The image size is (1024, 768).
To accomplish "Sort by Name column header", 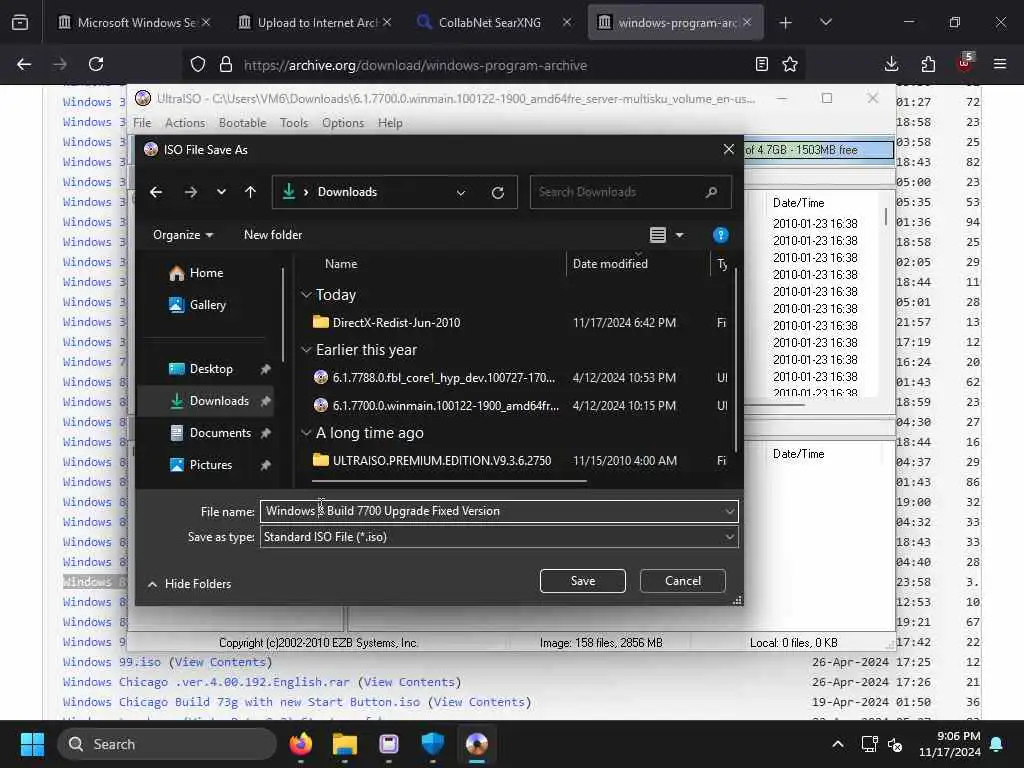I will [341, 264].
